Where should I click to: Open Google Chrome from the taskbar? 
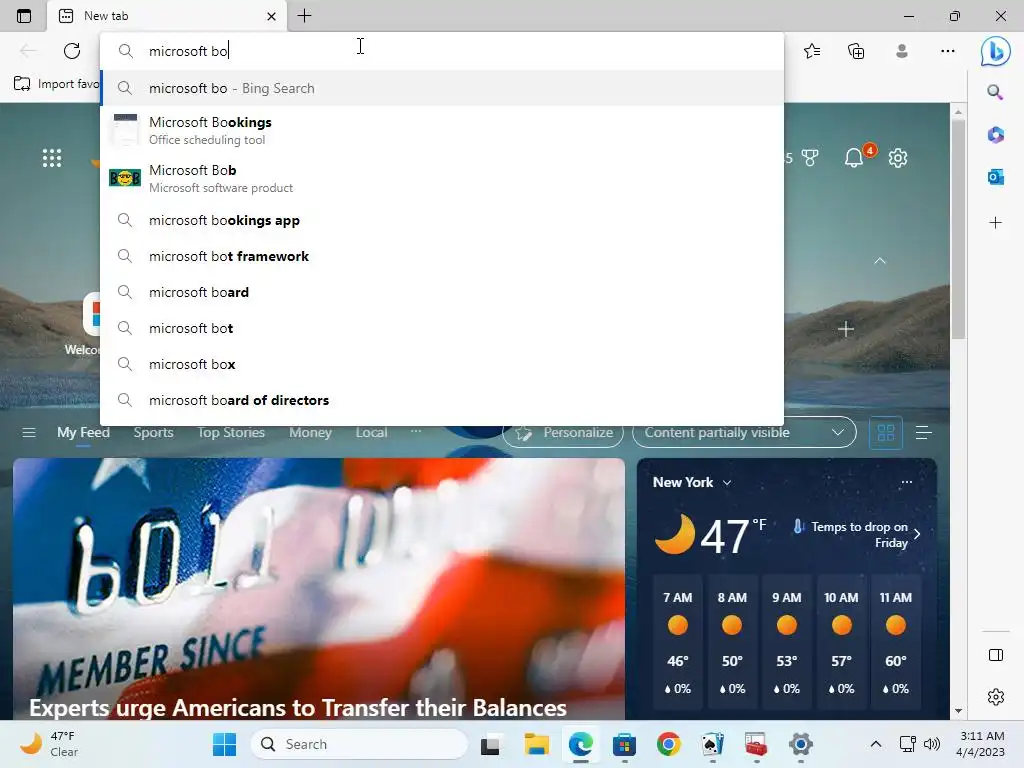(668, 744)
